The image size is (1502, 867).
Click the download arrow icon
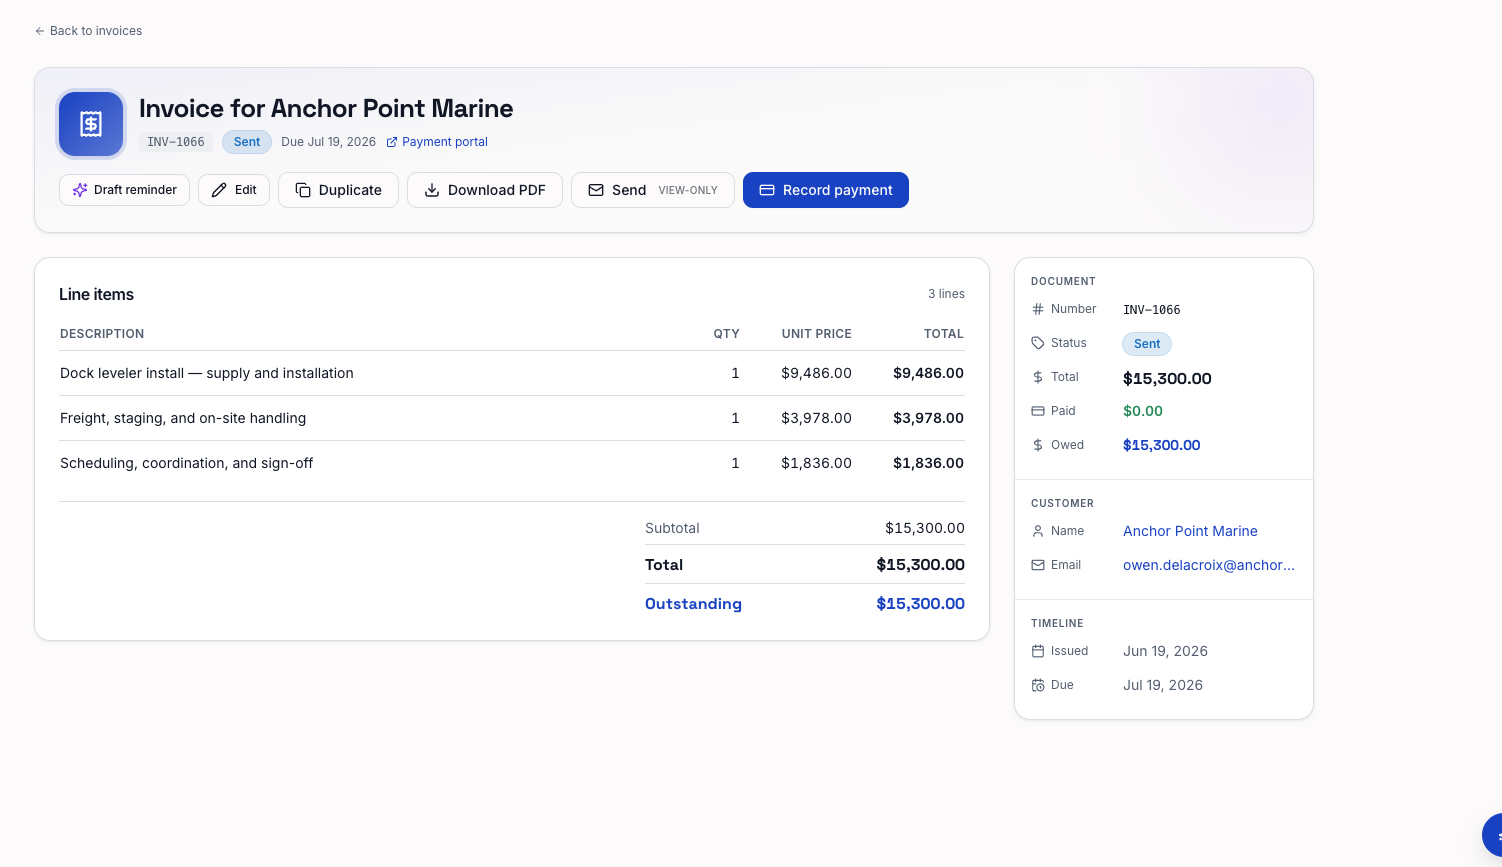pos(432,190)
